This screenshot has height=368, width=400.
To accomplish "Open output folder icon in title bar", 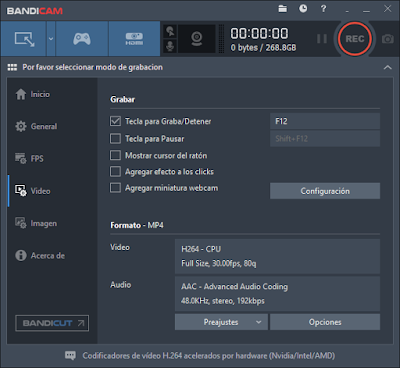I will pos(283,9).
